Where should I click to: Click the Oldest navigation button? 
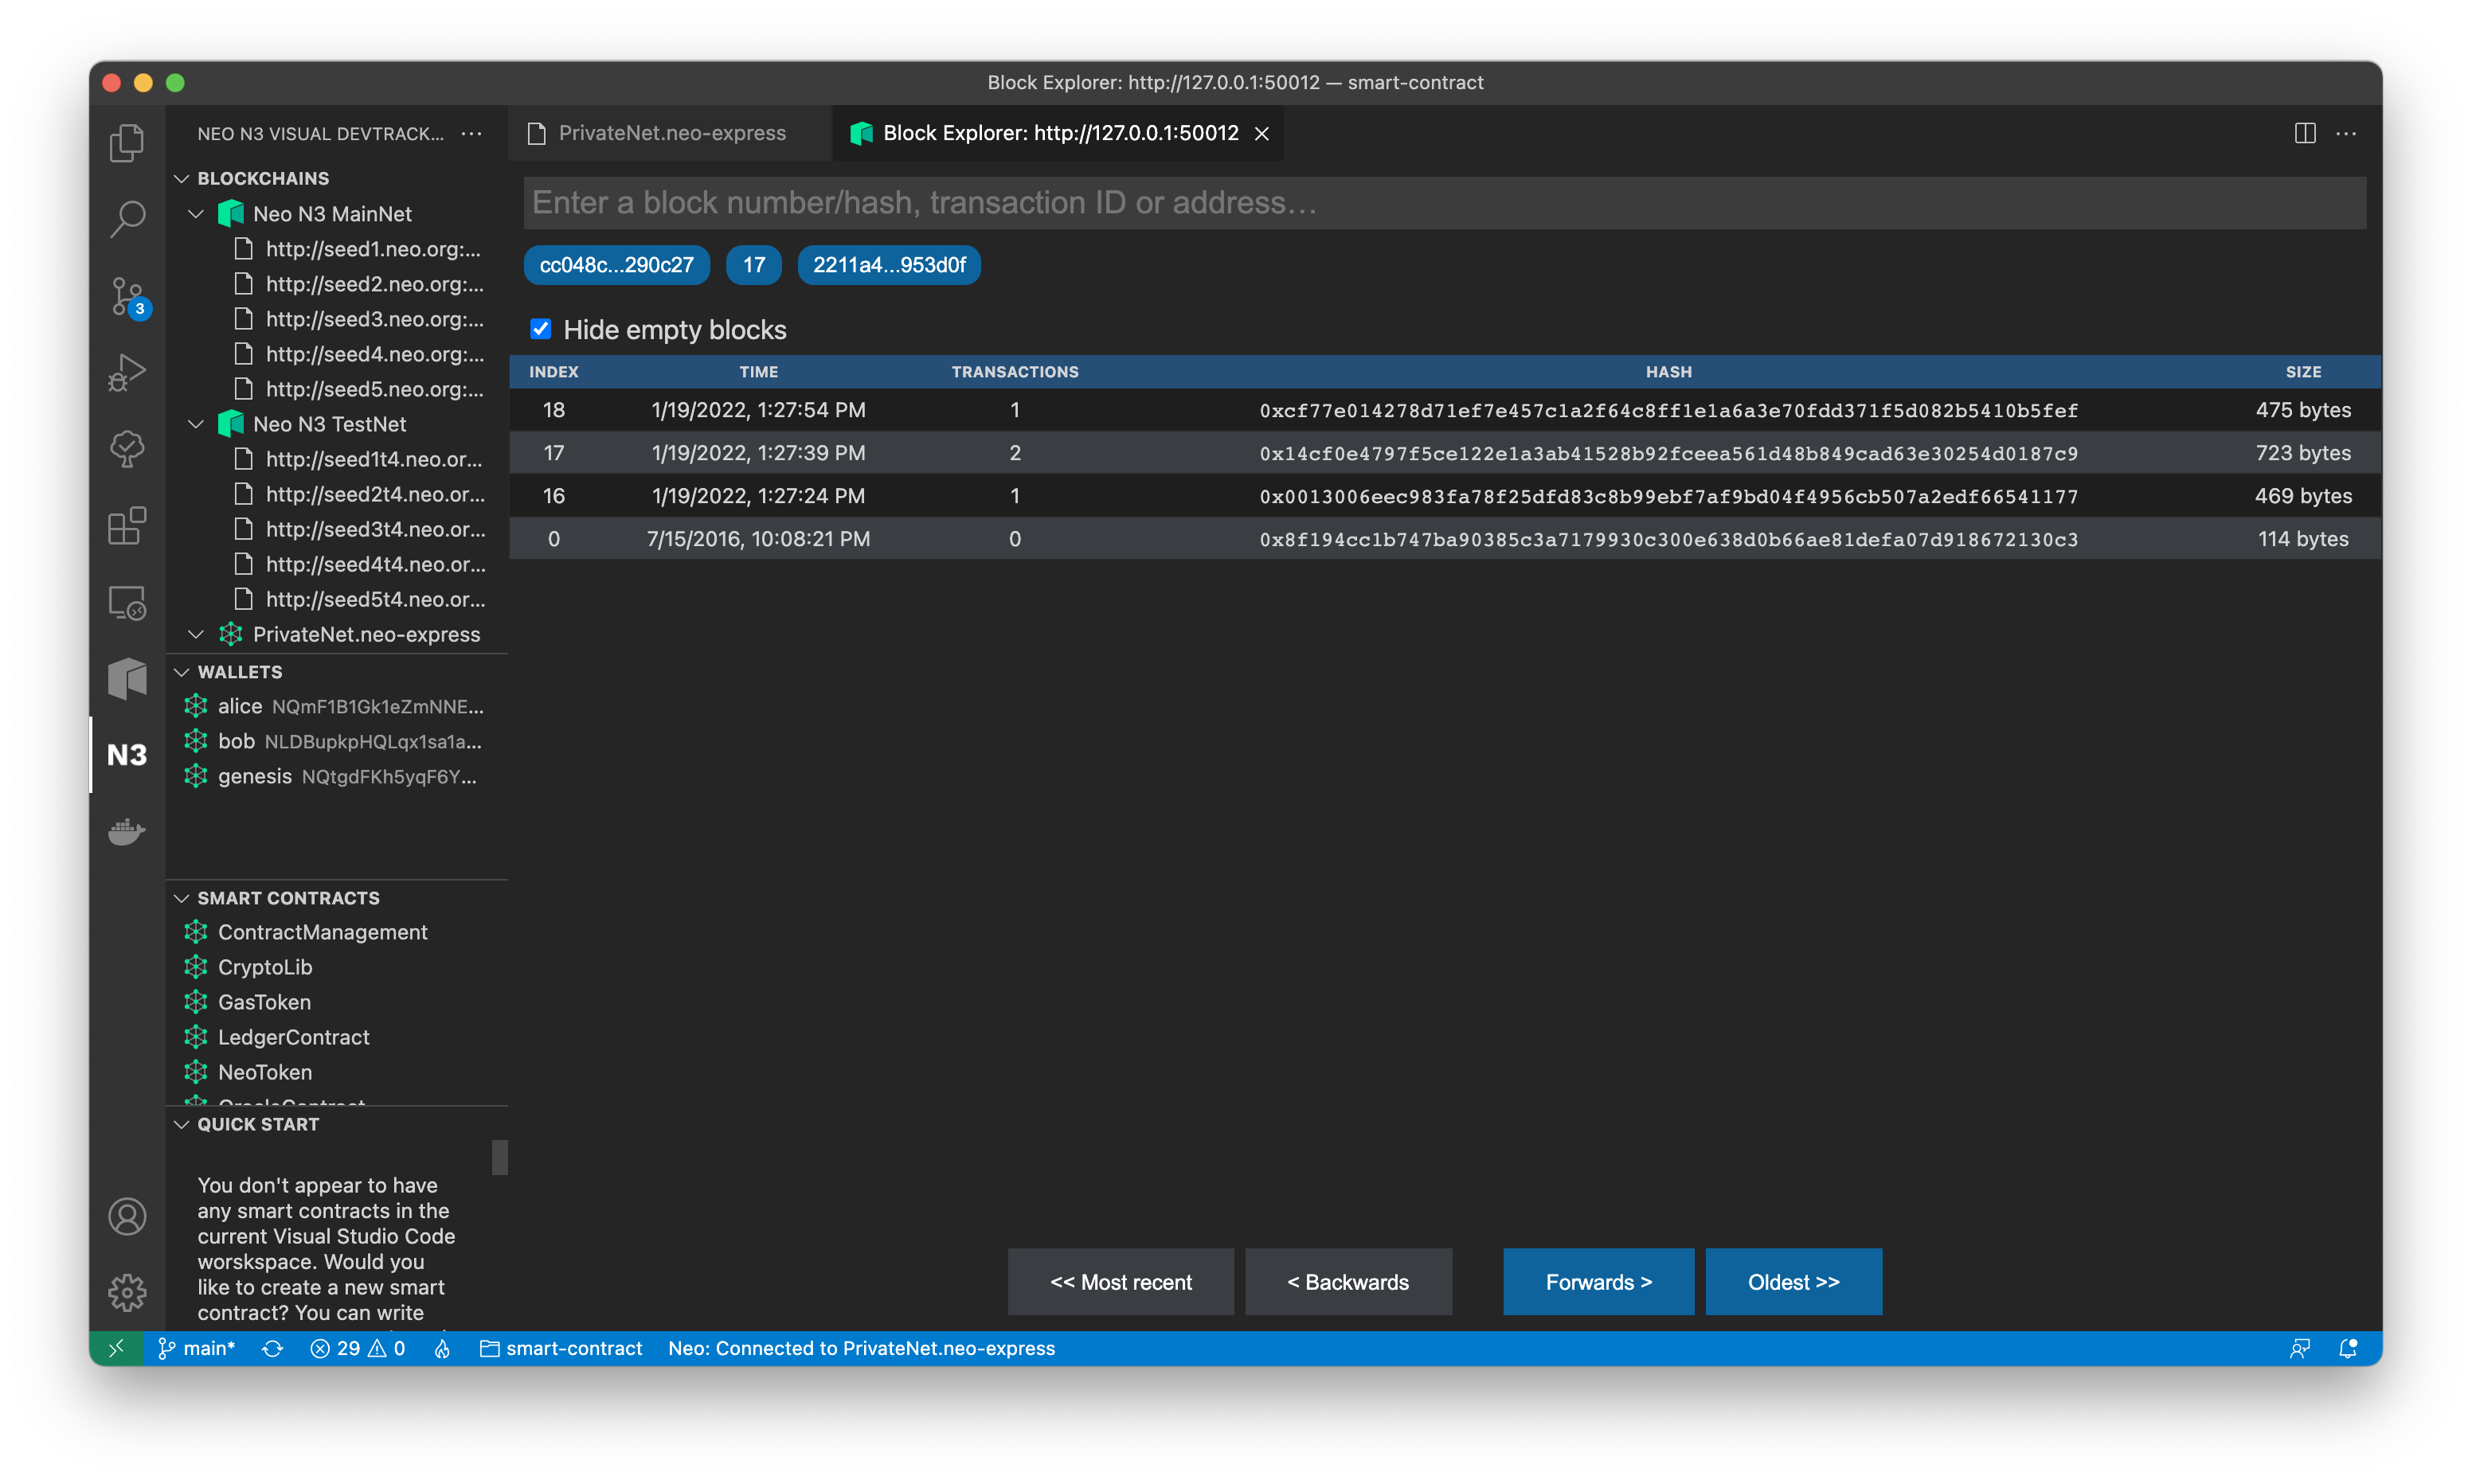[x=1792, y=1281]
